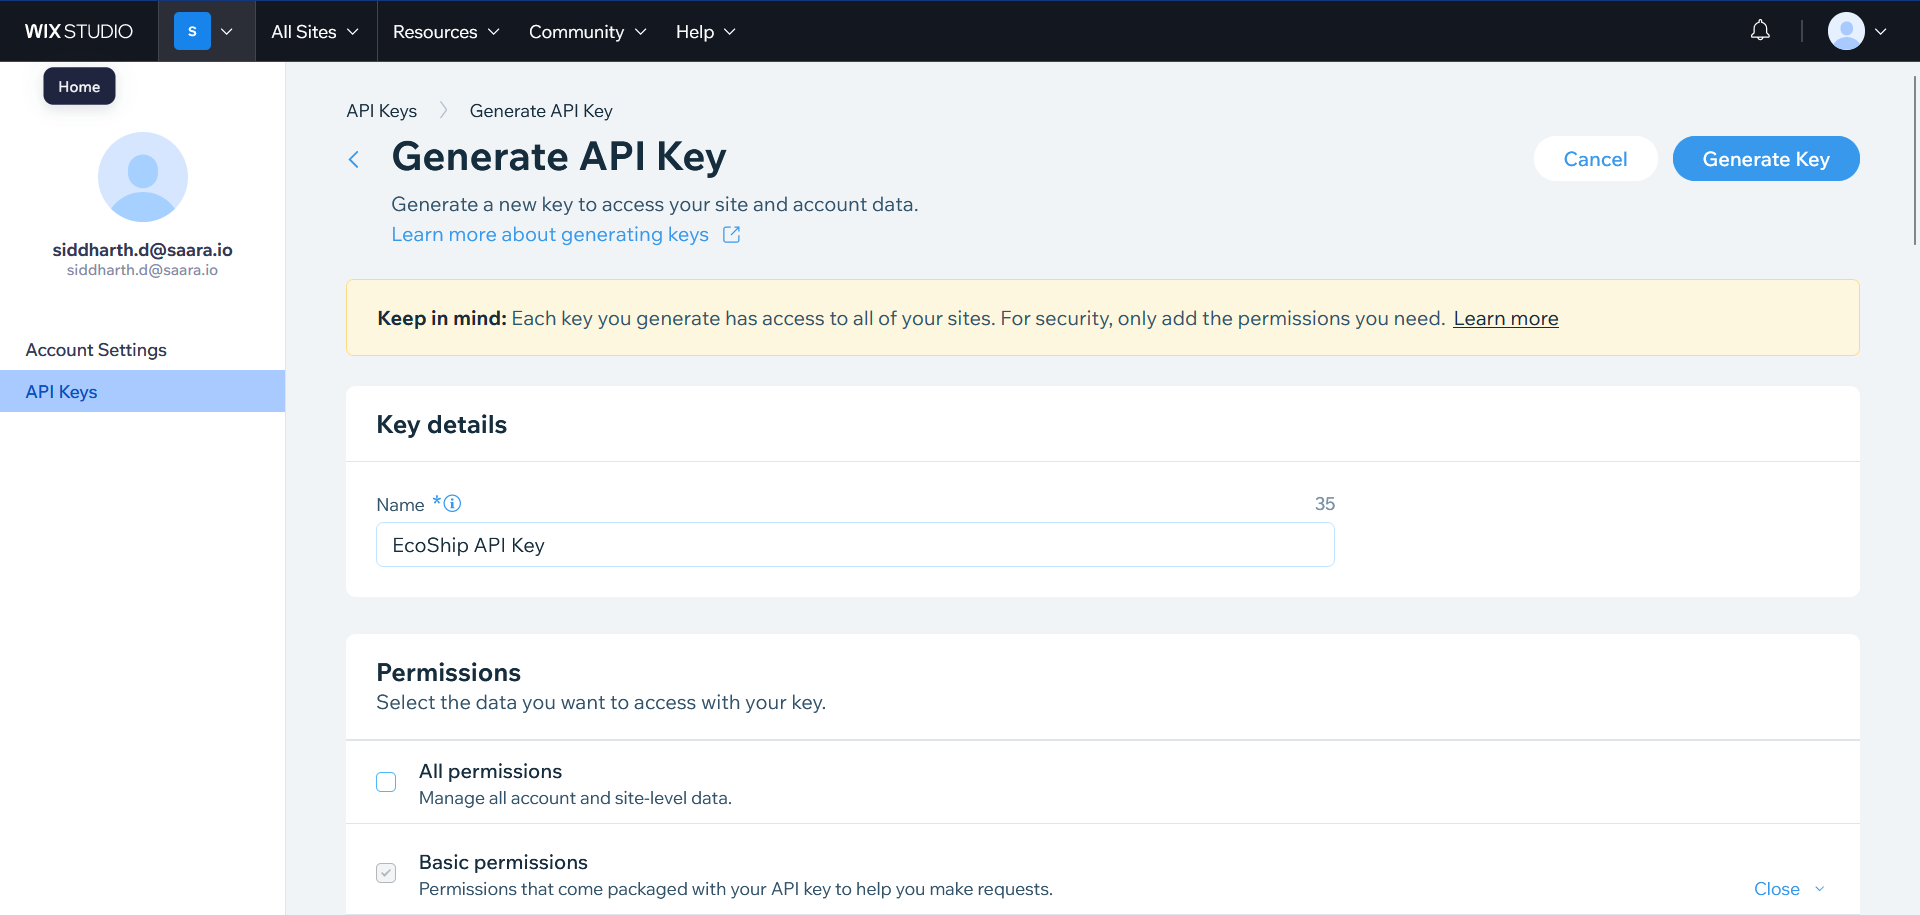Click the Wix Studio logo
Image resolution: width=1920 pixels, height=915 pixels.
click(x=78, y=31)
